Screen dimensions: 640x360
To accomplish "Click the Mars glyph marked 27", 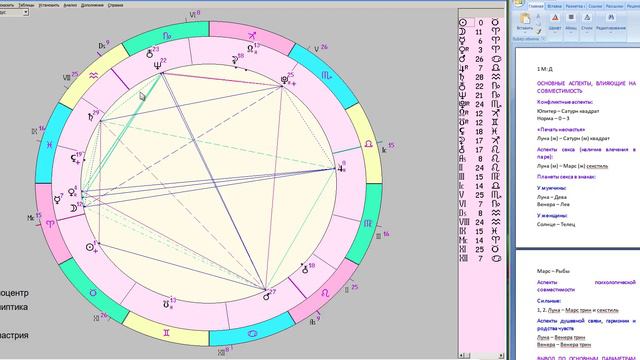I will click(267, 296).
